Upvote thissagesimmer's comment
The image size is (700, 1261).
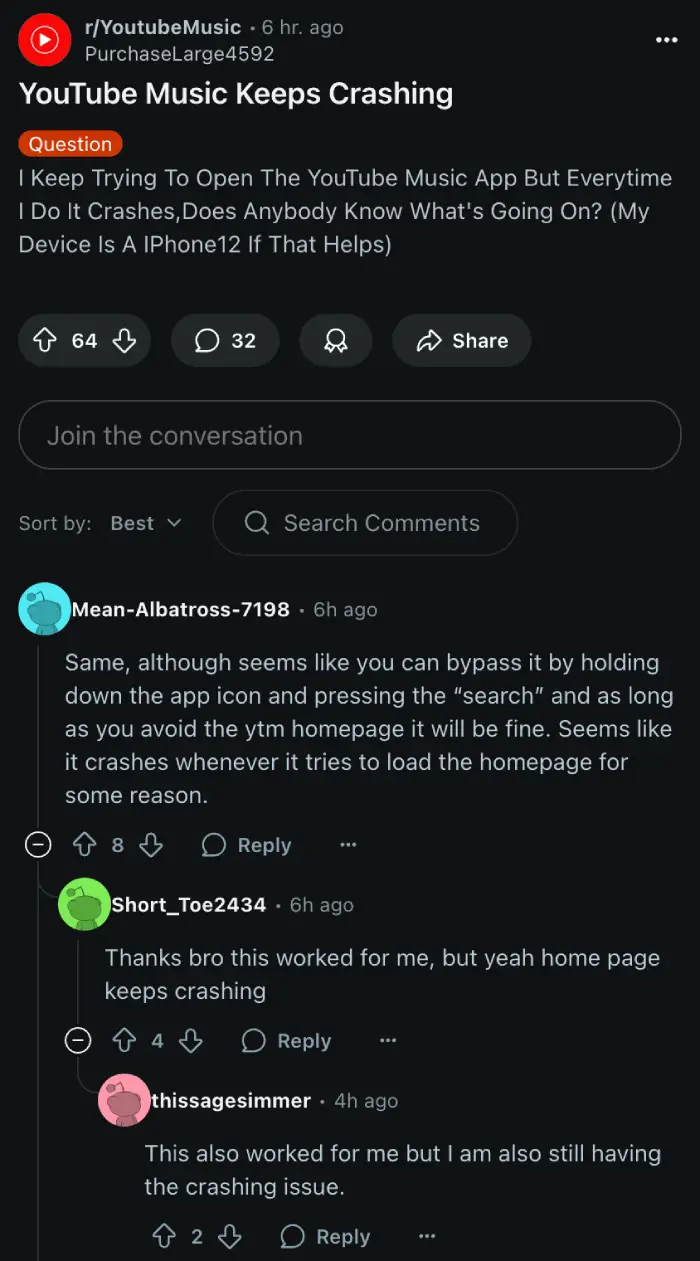164,1237
